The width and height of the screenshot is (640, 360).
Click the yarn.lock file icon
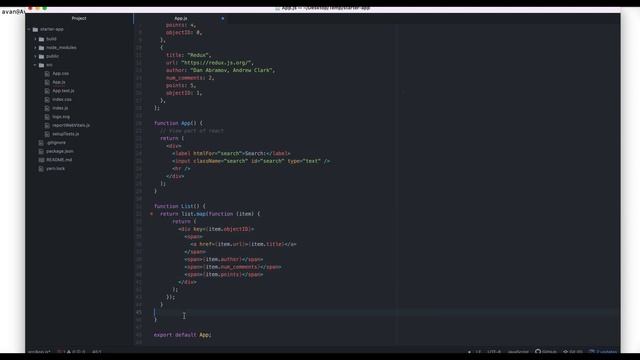pyautogui.click(x=41, y=169)
